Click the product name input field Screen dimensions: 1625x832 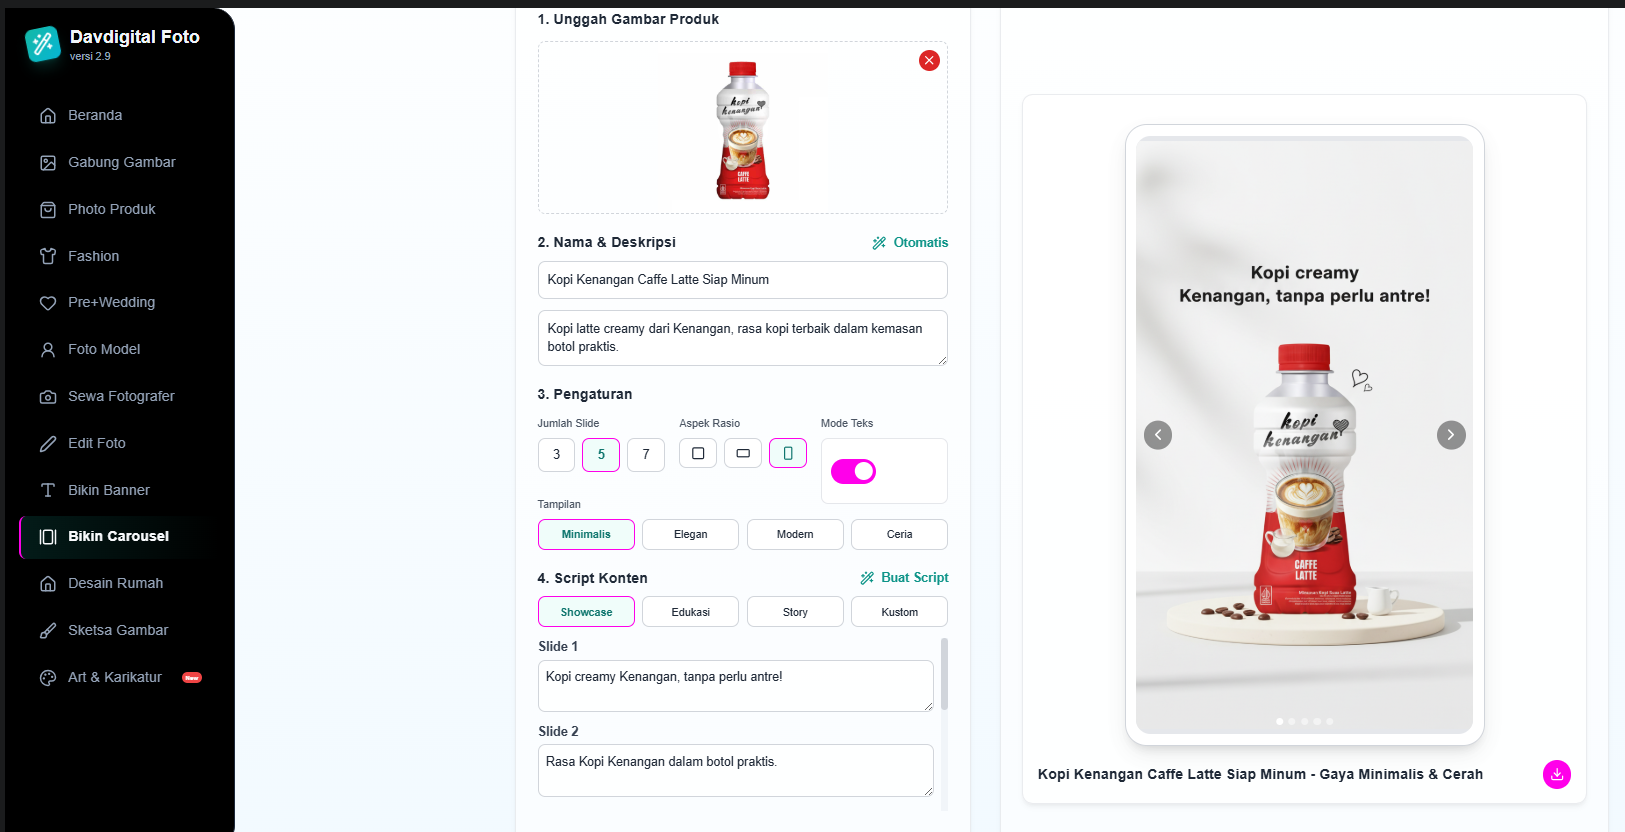click(742, 280)
